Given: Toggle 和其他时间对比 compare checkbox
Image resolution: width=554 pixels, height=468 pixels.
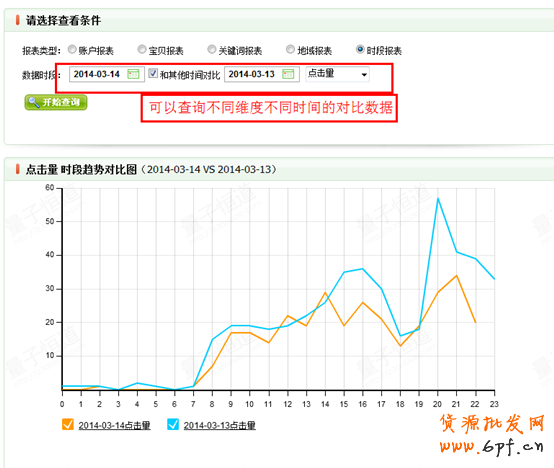Looking at the screenshot, I should pyautogui.click(x=153, y=73).
